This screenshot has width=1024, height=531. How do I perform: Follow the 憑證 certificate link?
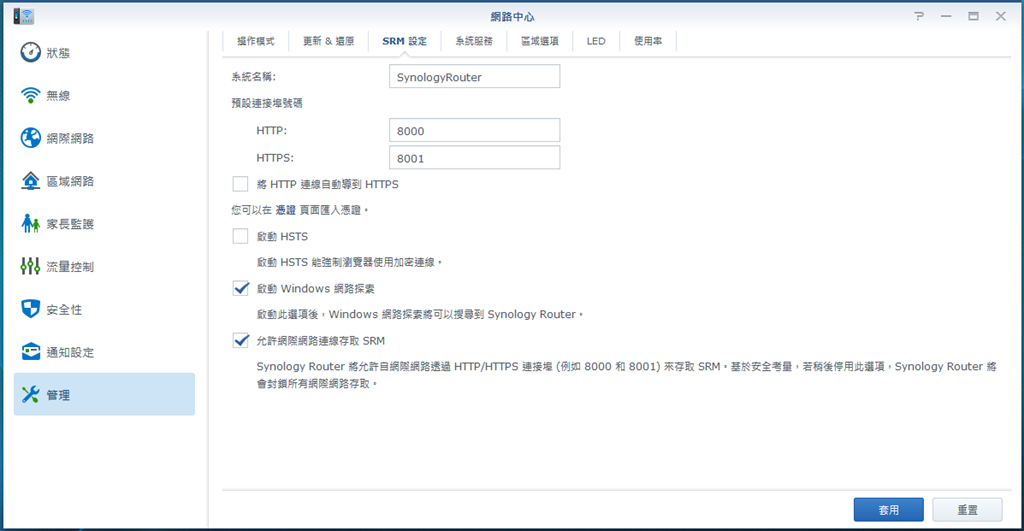[x=285, y=210]
